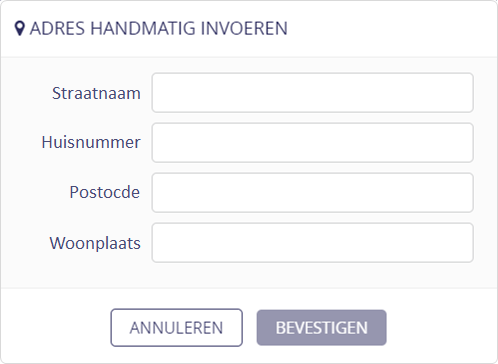This screenshot has height=364, width=498.
Task: Activate the city entry box
Action: (x=313, y=243)
